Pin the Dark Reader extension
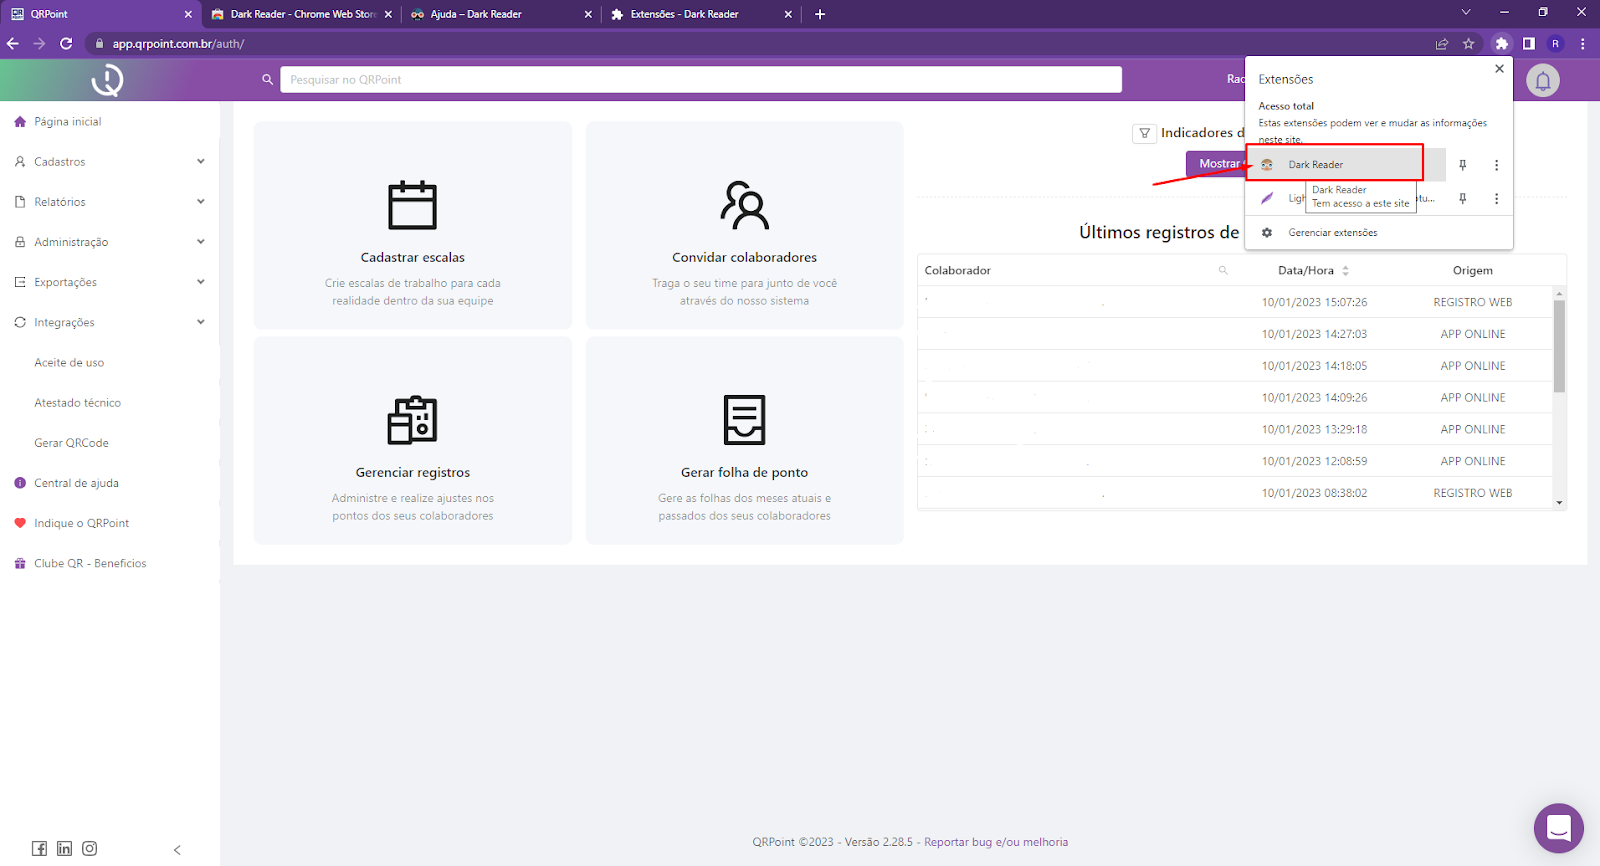 1462,165
